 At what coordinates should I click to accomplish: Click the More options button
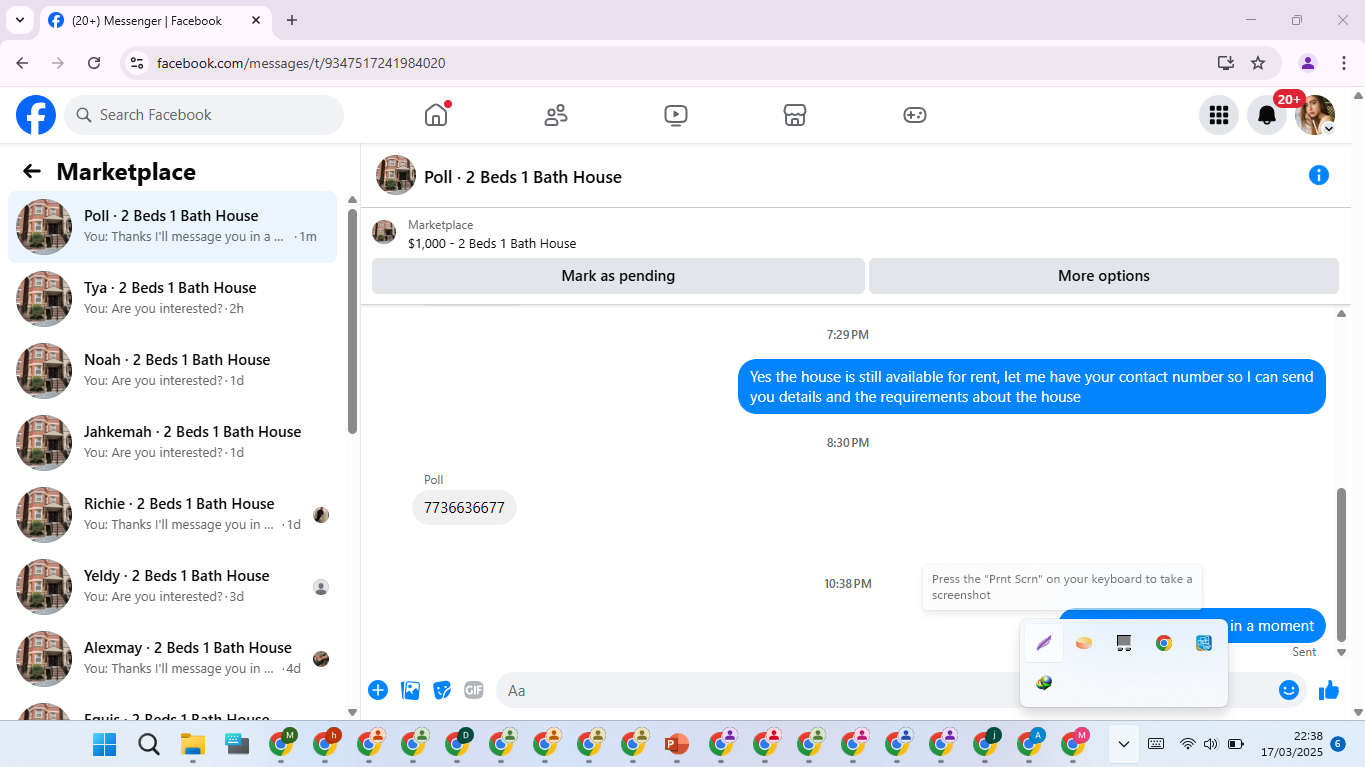(1104, 276)
